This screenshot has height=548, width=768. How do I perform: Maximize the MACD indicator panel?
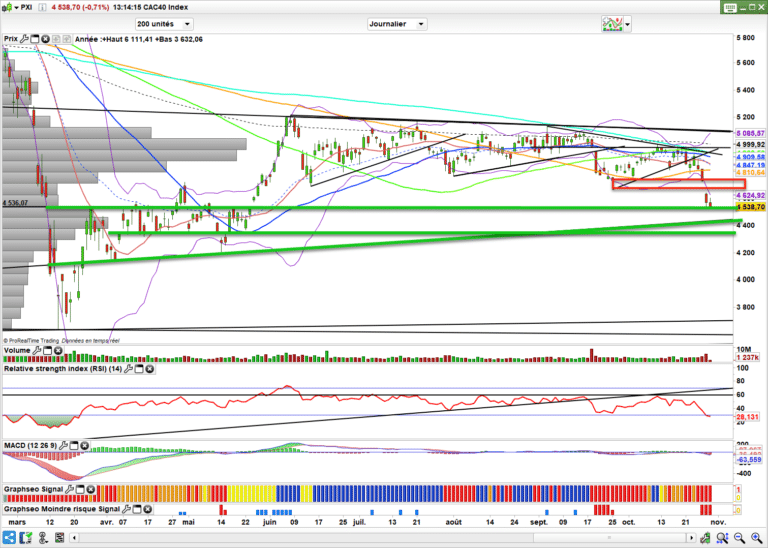76,445
